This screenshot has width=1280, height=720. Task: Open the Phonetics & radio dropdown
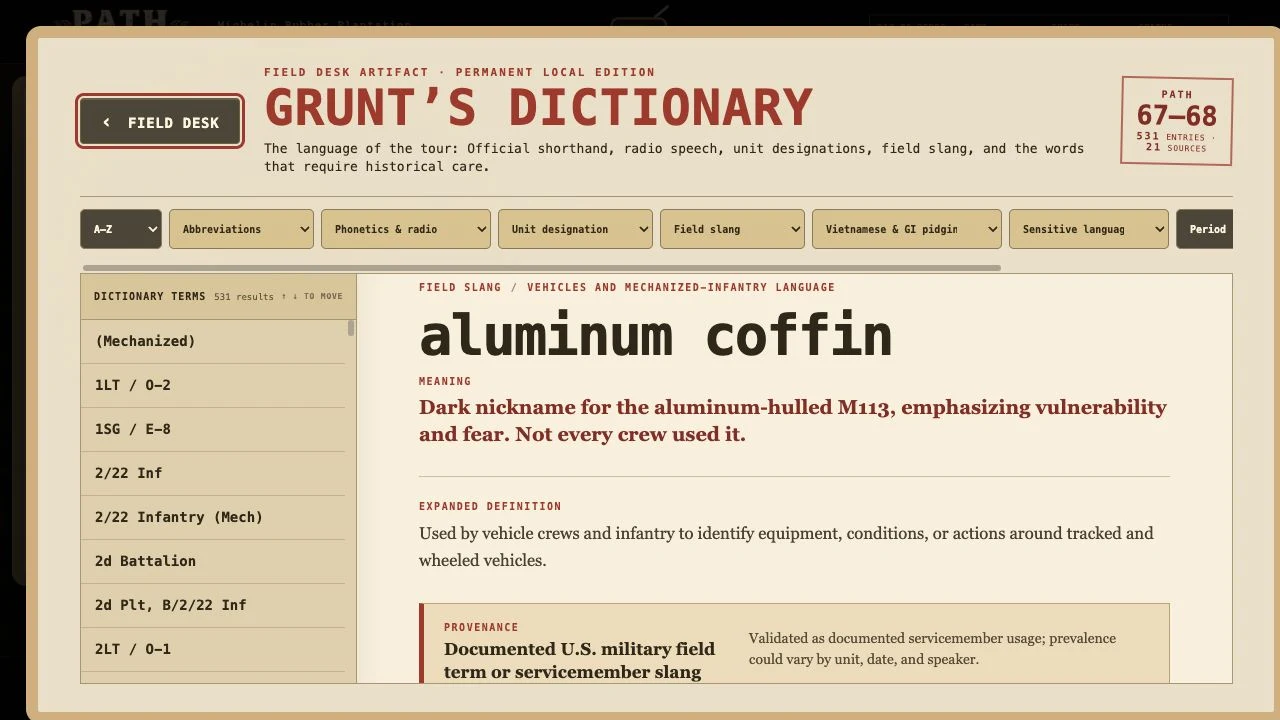pyautogui.click(x=406, y=229)
